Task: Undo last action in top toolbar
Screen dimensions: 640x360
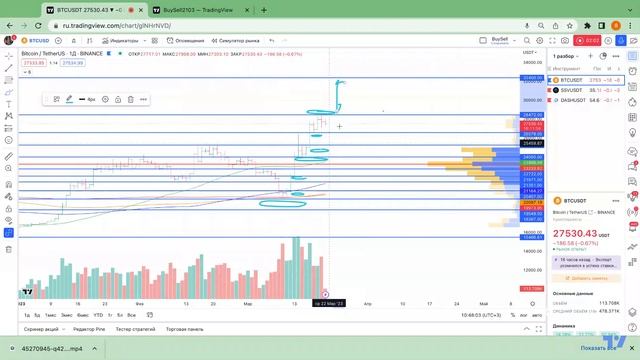Action: (x=272, y=40)
